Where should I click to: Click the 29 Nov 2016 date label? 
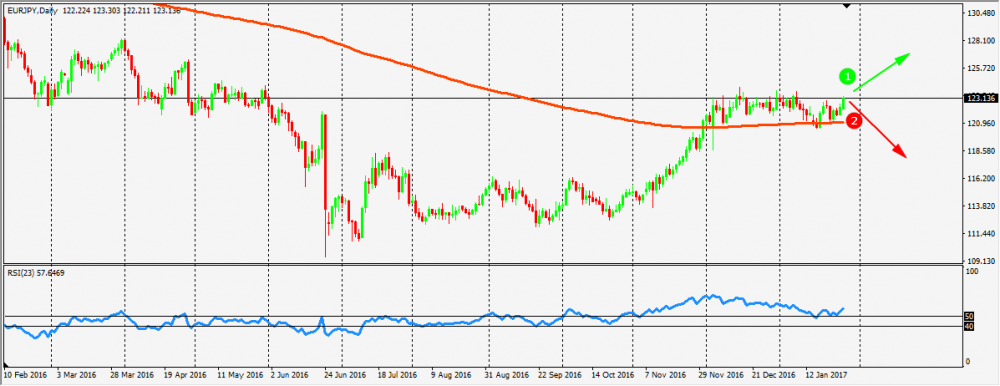(x=722, y=374)
